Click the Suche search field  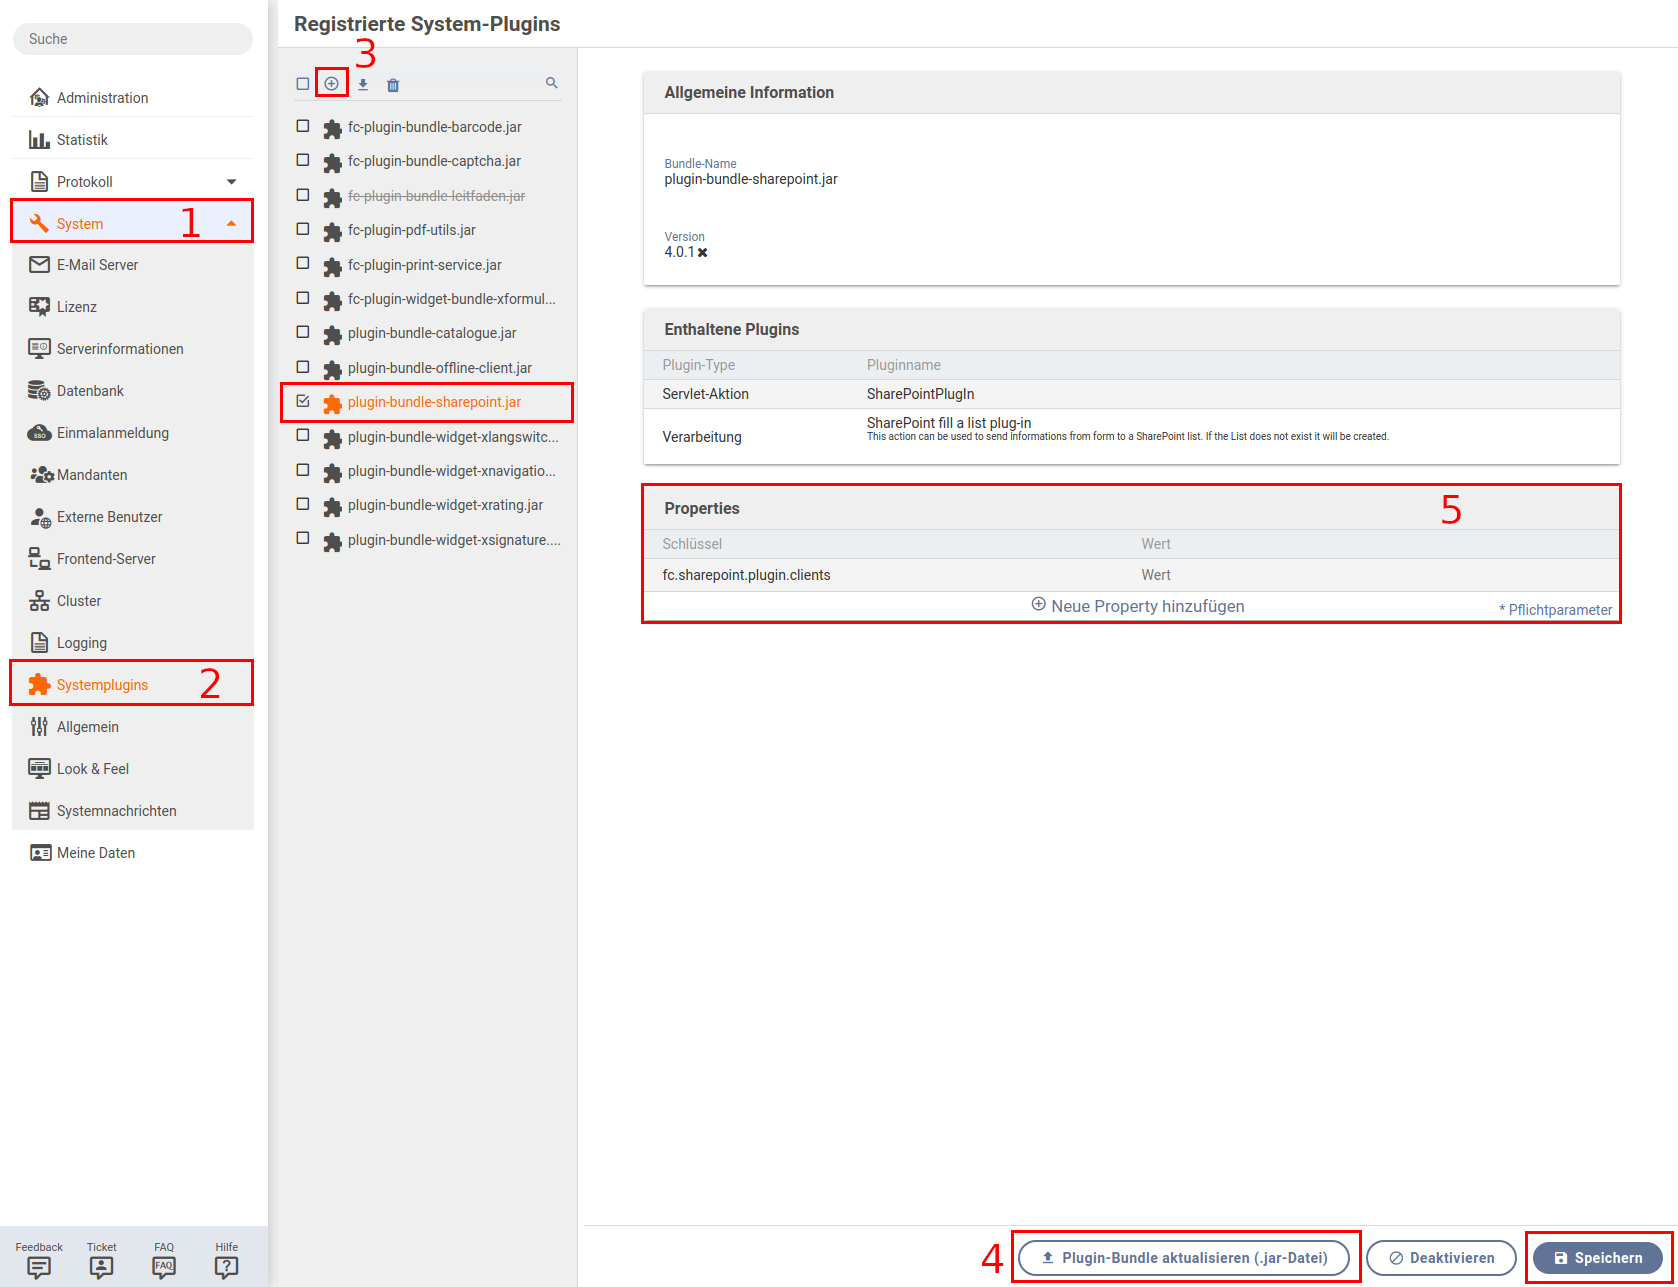pyautogui.click(x=131, y=38)
